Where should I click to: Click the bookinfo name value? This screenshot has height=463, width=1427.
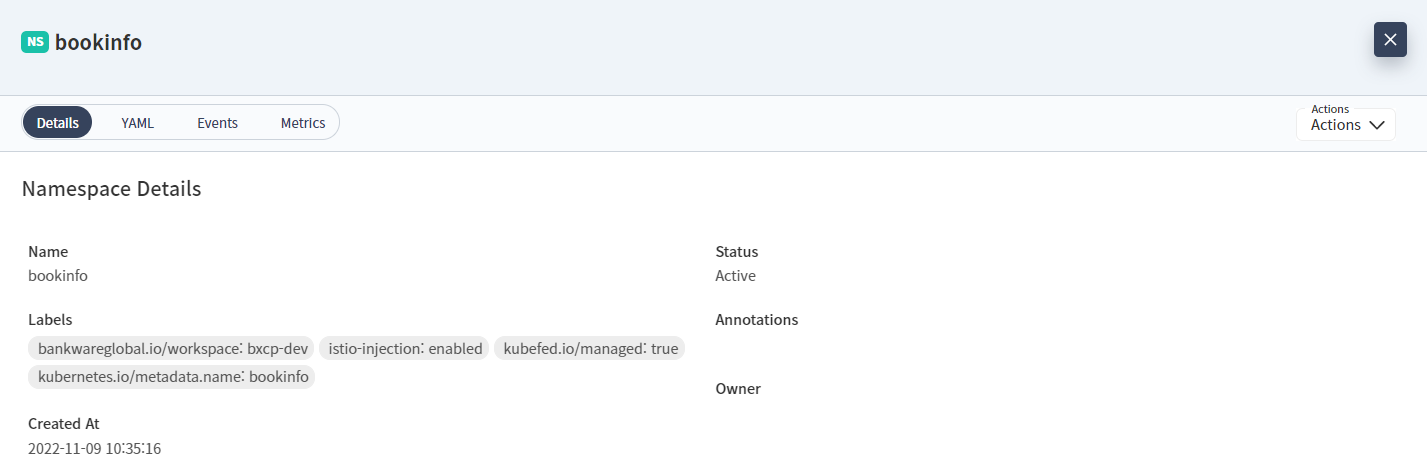click(x=58, y=275)
